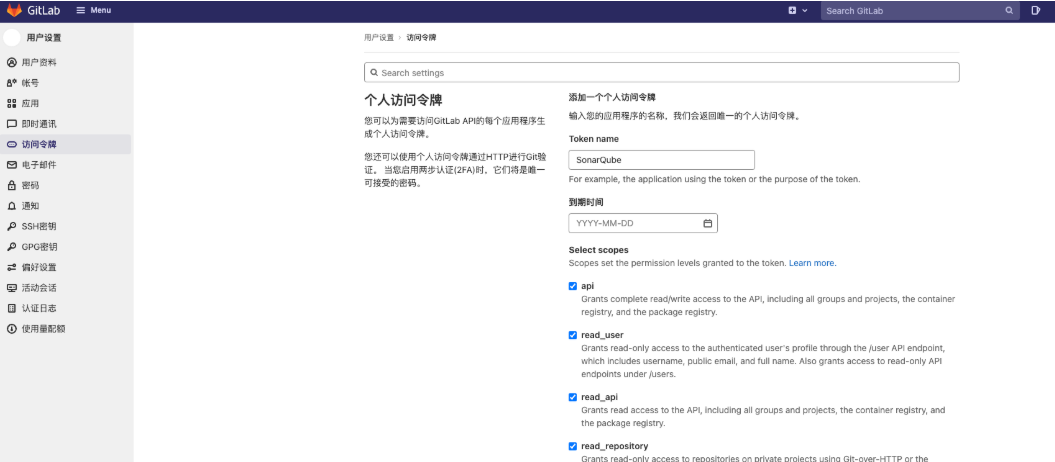Open 使用量配额 in the sidebar
The width and height of the screenshot is (1055, 462).
click(66, 329)
